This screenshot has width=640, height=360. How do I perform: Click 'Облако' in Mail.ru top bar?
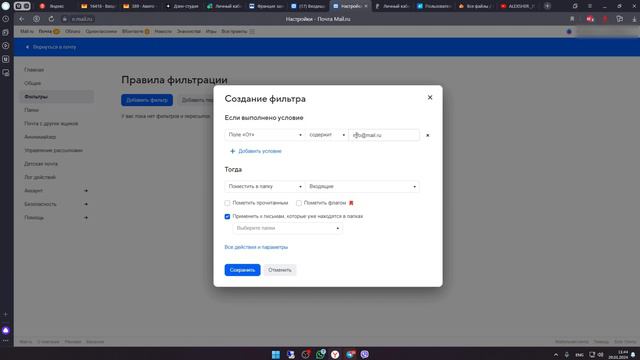click(x=73, y=31)
